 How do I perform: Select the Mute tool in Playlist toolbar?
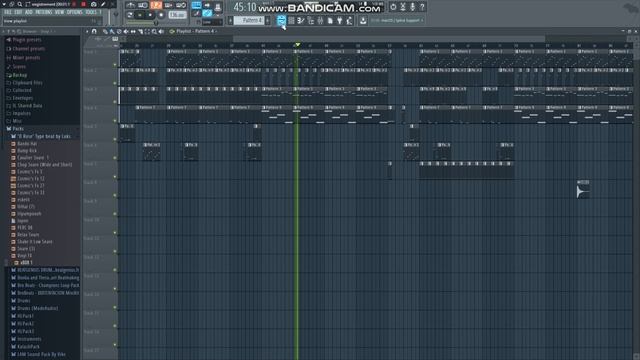(x=126, y=31)
